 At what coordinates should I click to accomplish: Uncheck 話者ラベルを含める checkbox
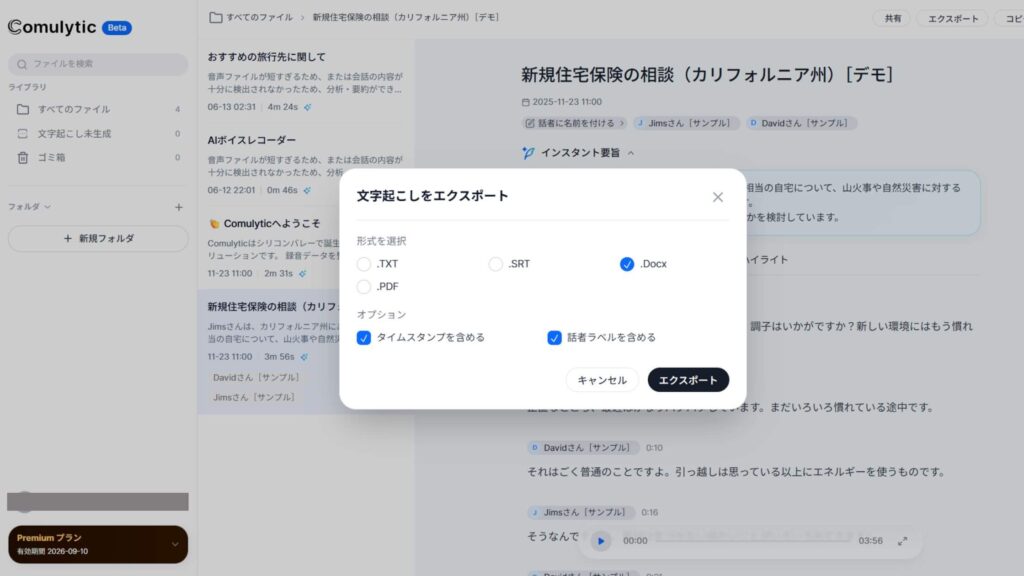tap(554, 338)
